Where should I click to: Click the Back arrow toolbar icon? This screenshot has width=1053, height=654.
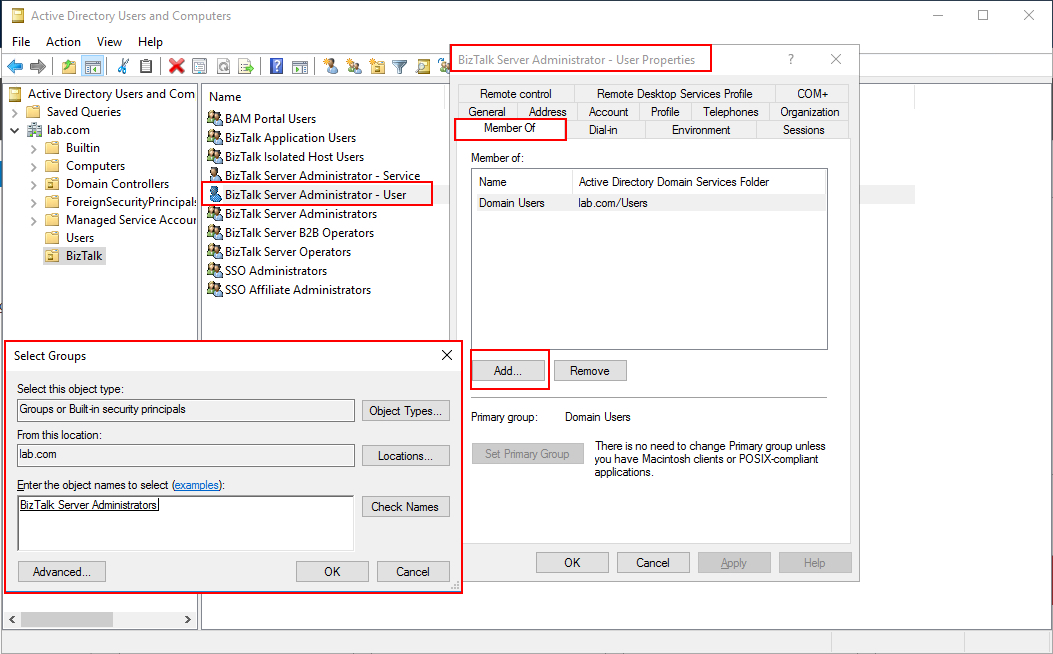tap(15, 66)
